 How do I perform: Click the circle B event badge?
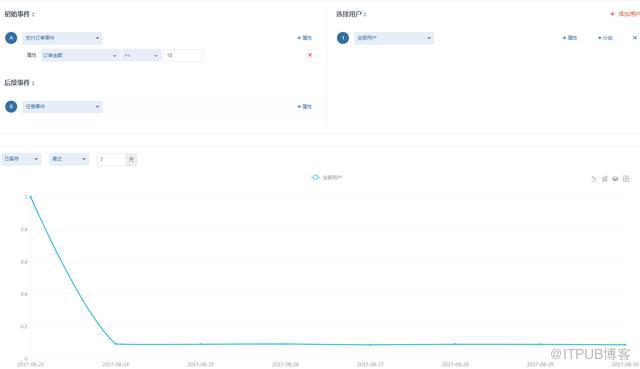coord(11,107)
